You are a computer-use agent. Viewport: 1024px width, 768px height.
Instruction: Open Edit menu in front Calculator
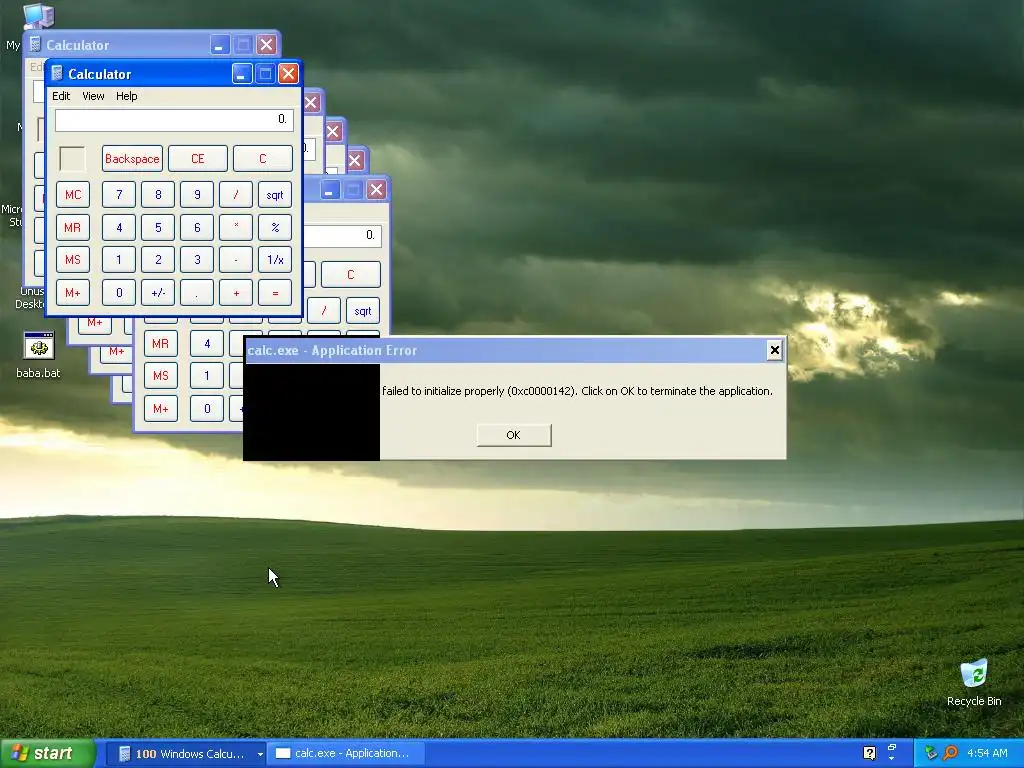(61, 96)
